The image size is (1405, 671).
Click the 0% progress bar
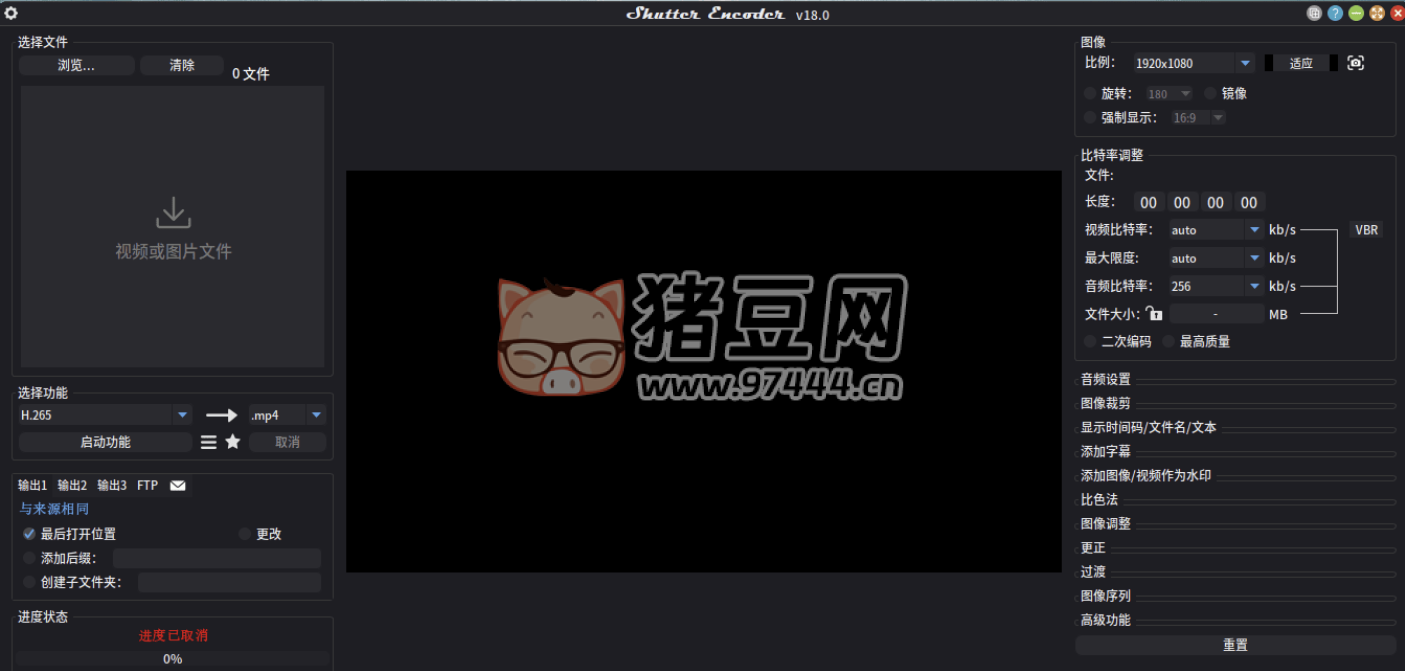click(x=172, y=659)
